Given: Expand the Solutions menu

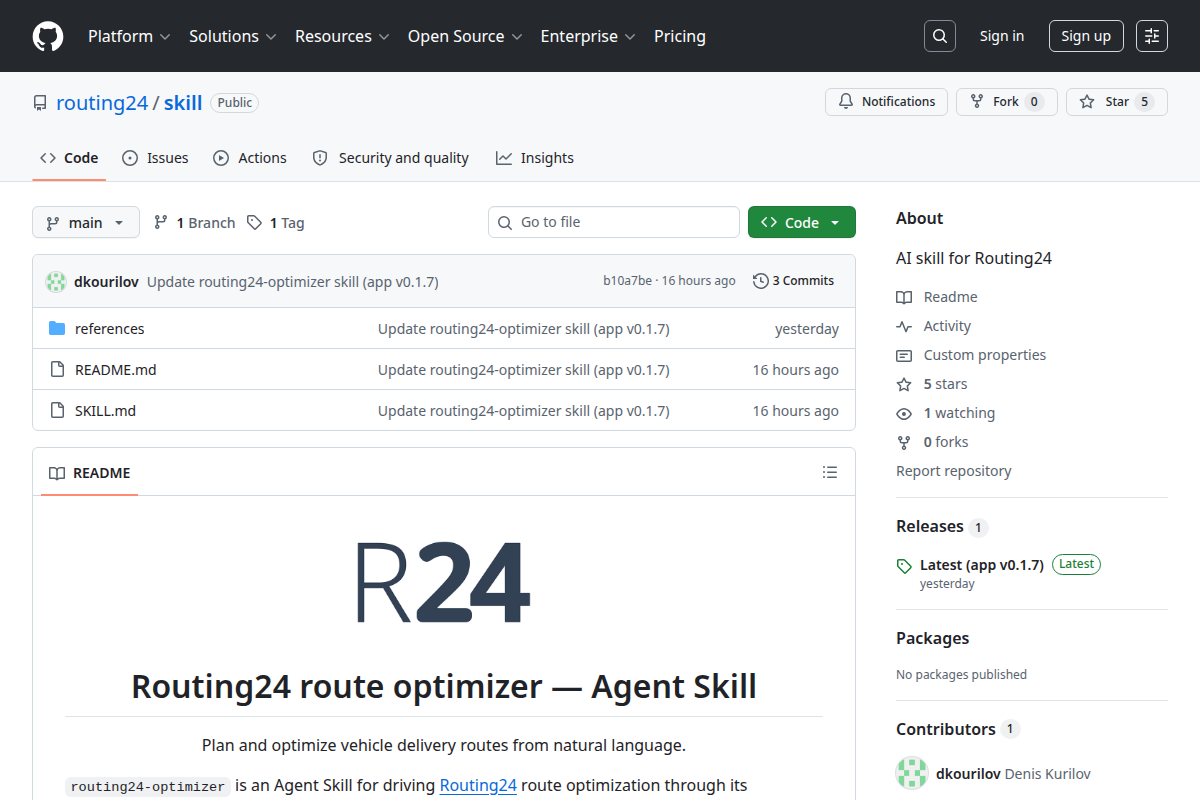Looking at the screenshot, I should tap(232, 36).
